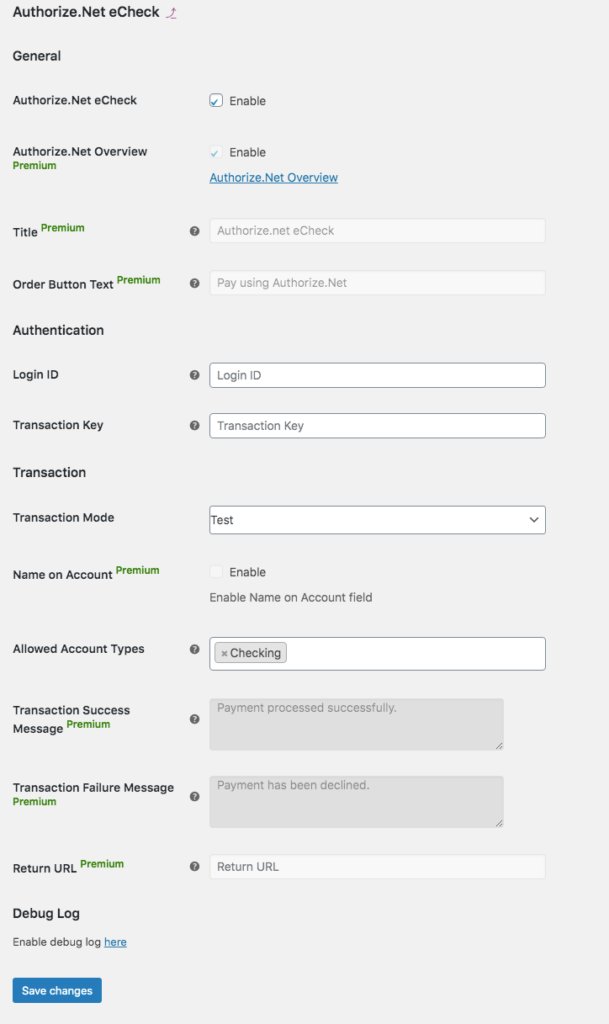This screenshot has width=609, height=1024.
Task: Click help icon beside Transaction Success Message
Action: click(x=195, y=719)
